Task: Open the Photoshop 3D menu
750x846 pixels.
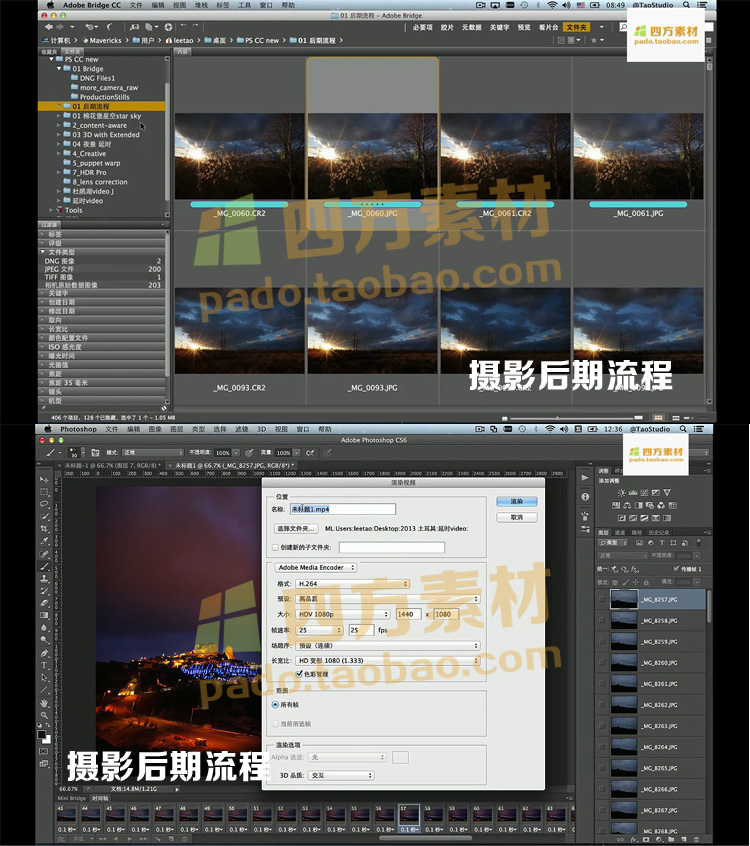Action: (x=262, y=429)
